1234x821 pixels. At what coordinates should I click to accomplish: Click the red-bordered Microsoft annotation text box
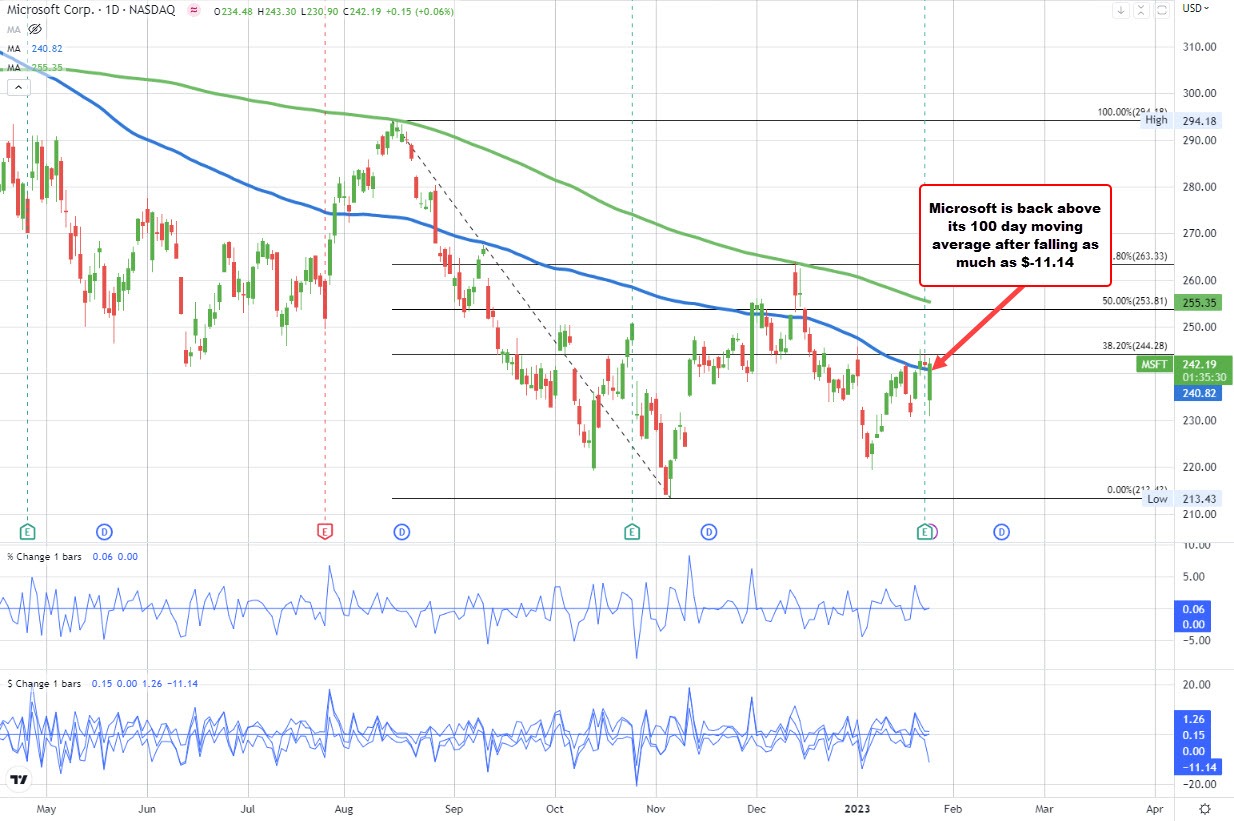coord(1015,234)
